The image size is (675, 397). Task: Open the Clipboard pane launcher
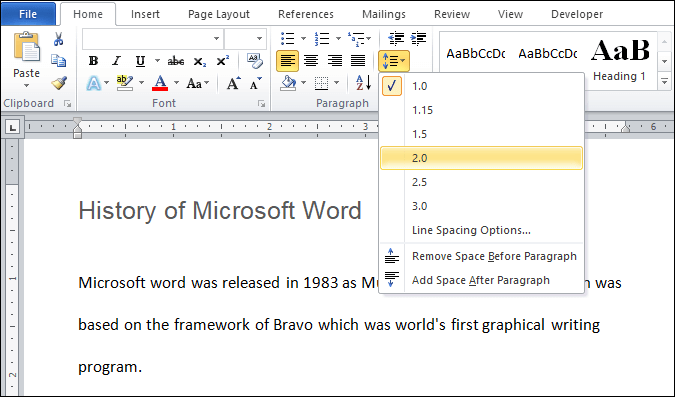point(67,104)
